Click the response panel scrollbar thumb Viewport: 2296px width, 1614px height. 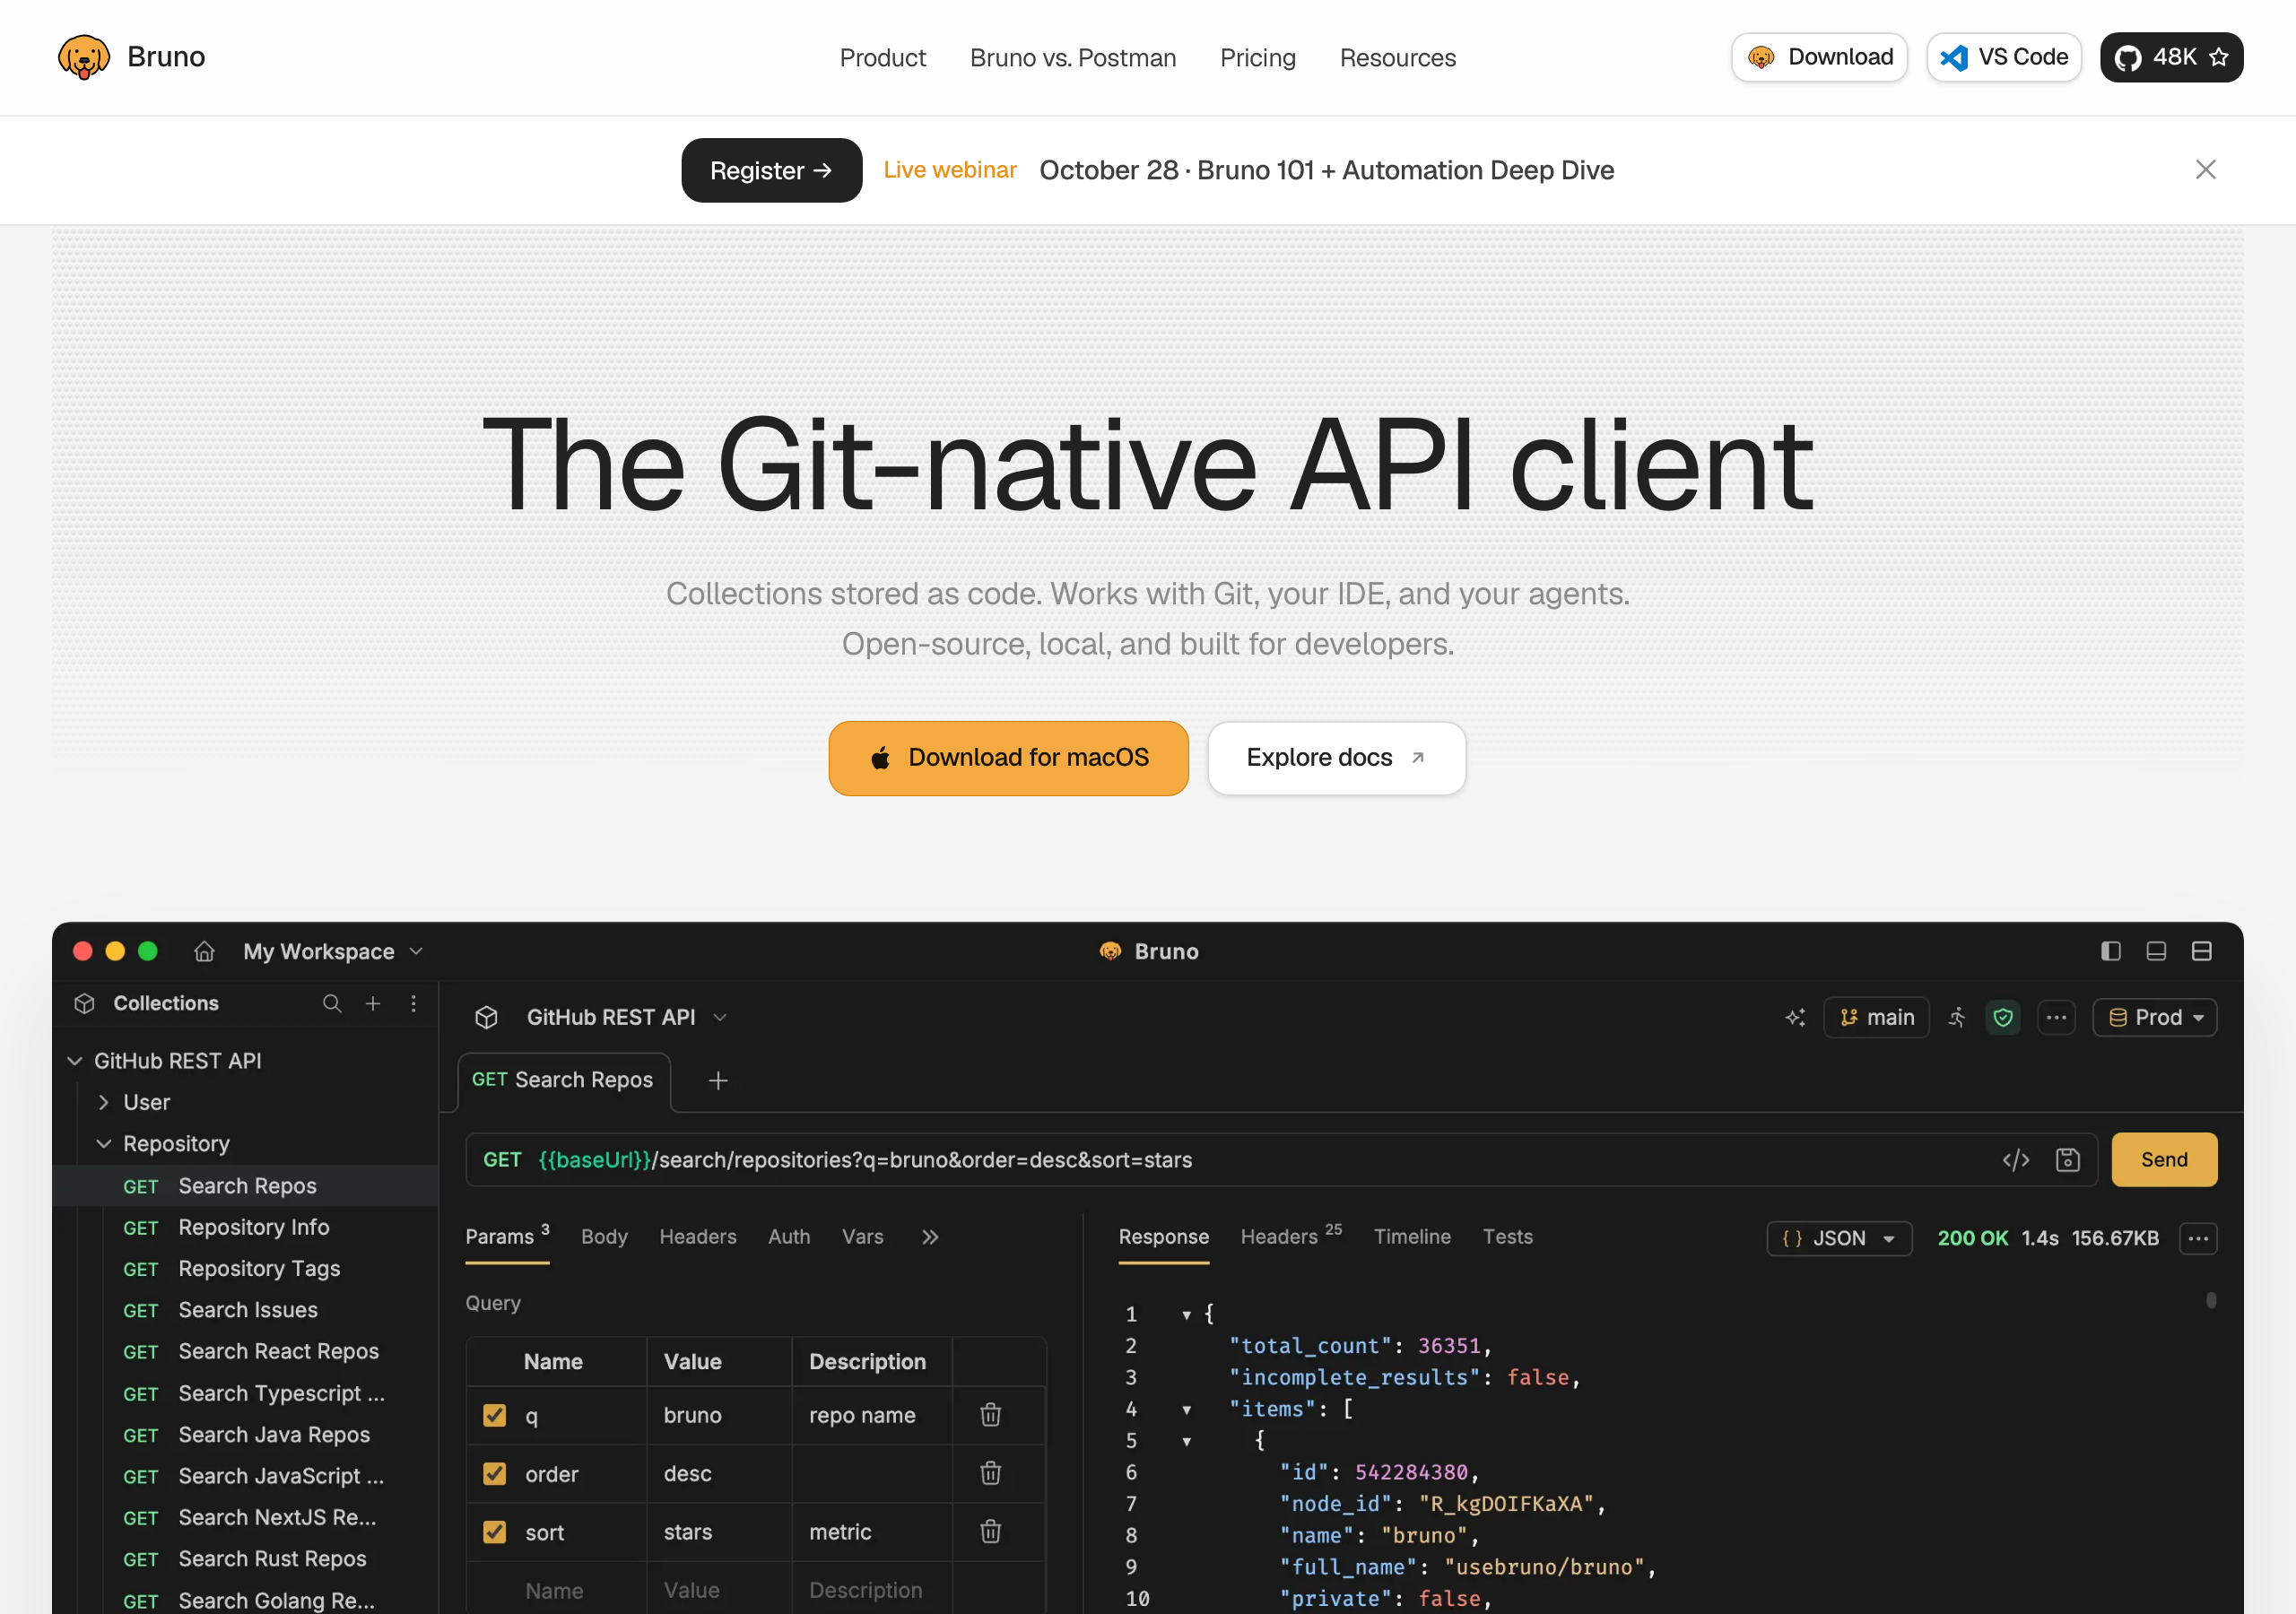pyautogui.click(x=2211, y=1299)
